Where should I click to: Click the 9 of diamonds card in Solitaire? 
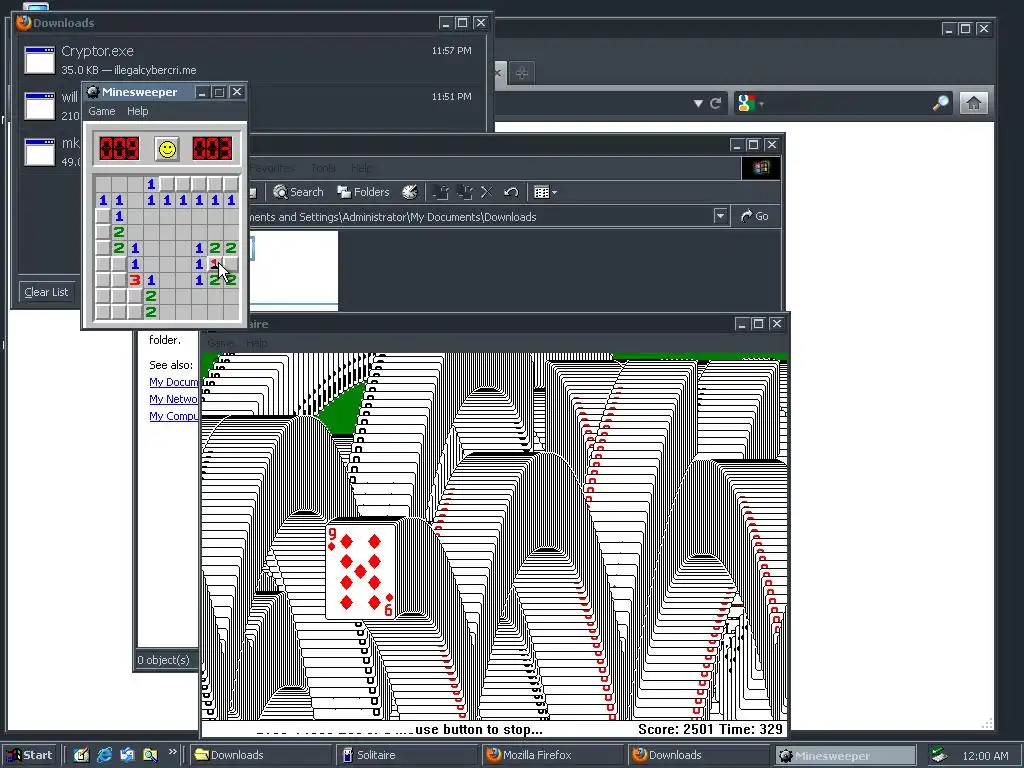(360, 572)
